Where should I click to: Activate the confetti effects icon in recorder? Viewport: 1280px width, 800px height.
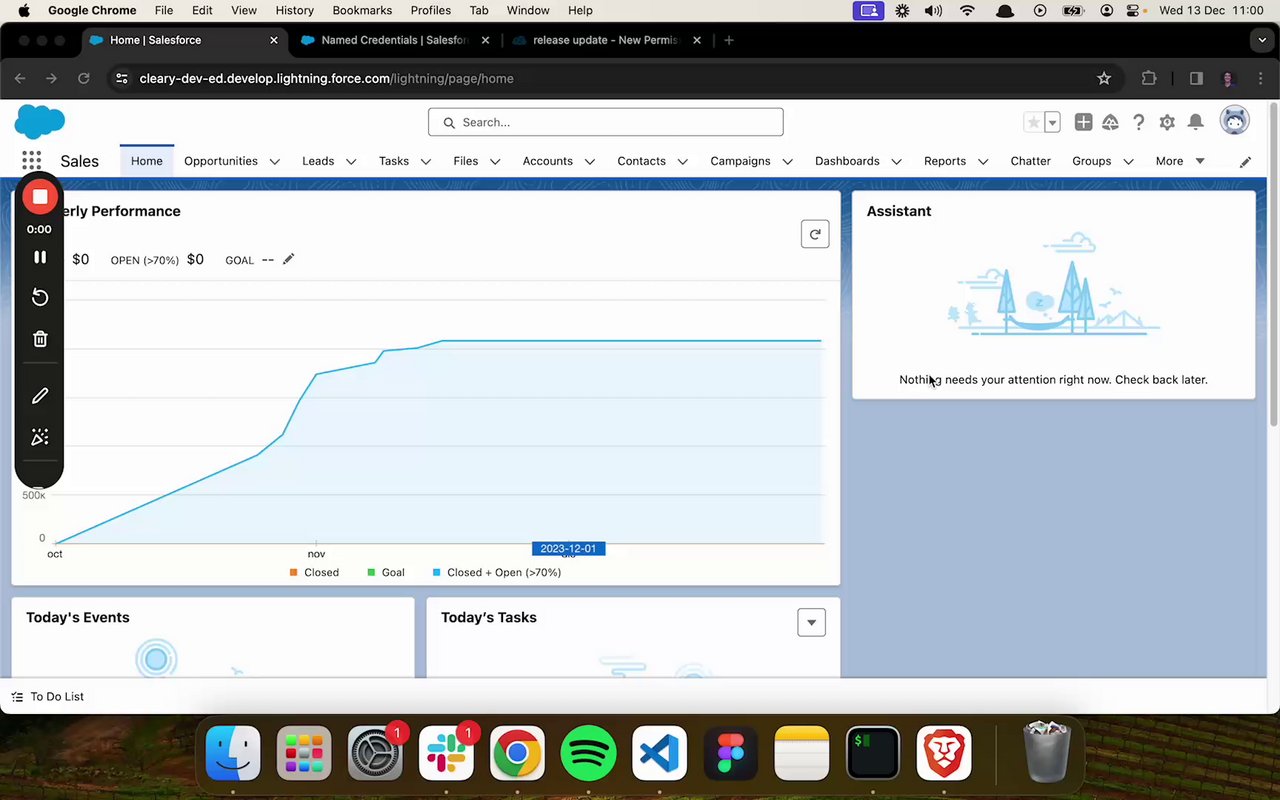coord(40,437)
